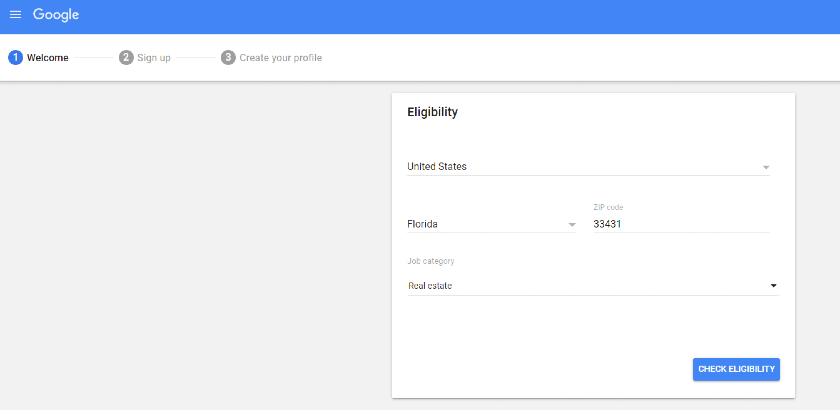Click the Eligibility card heading
Viewport: 840px width, 410px height.
point(432,113)
